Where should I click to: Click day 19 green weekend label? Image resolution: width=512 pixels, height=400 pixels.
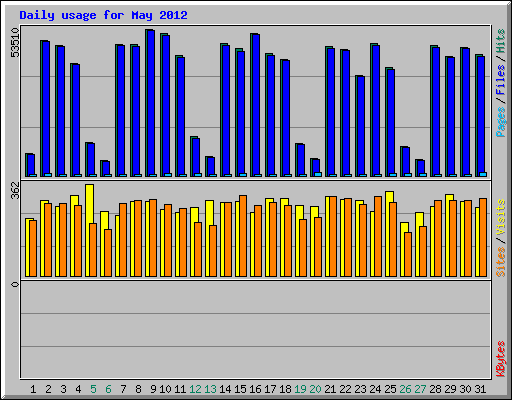(x=300, y=389)
